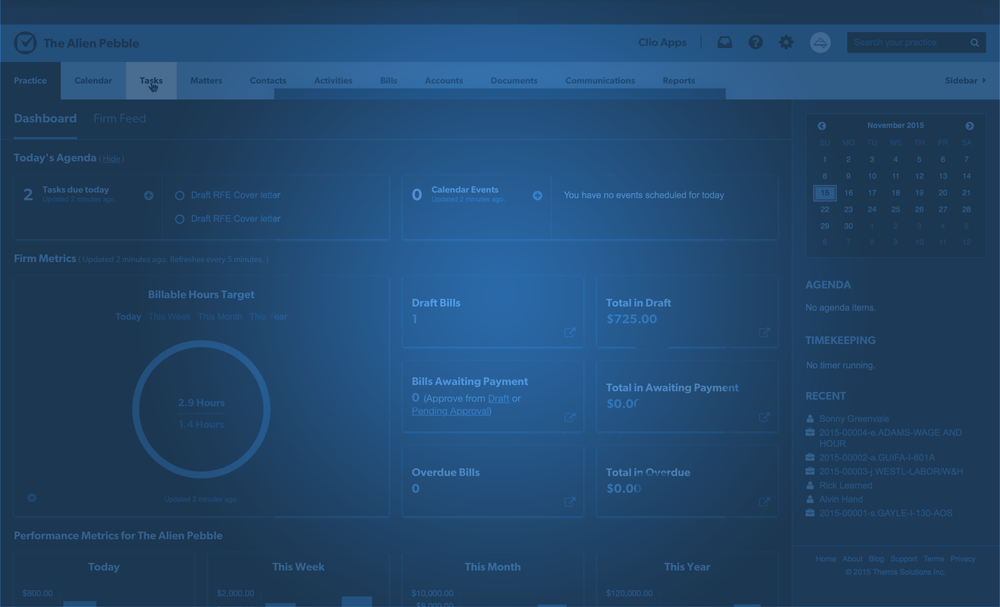Viewport: 1000px width, 607px height.
Task: Mark first Draft RFE Cover letter complete
Action: click(x=180, y=196)
